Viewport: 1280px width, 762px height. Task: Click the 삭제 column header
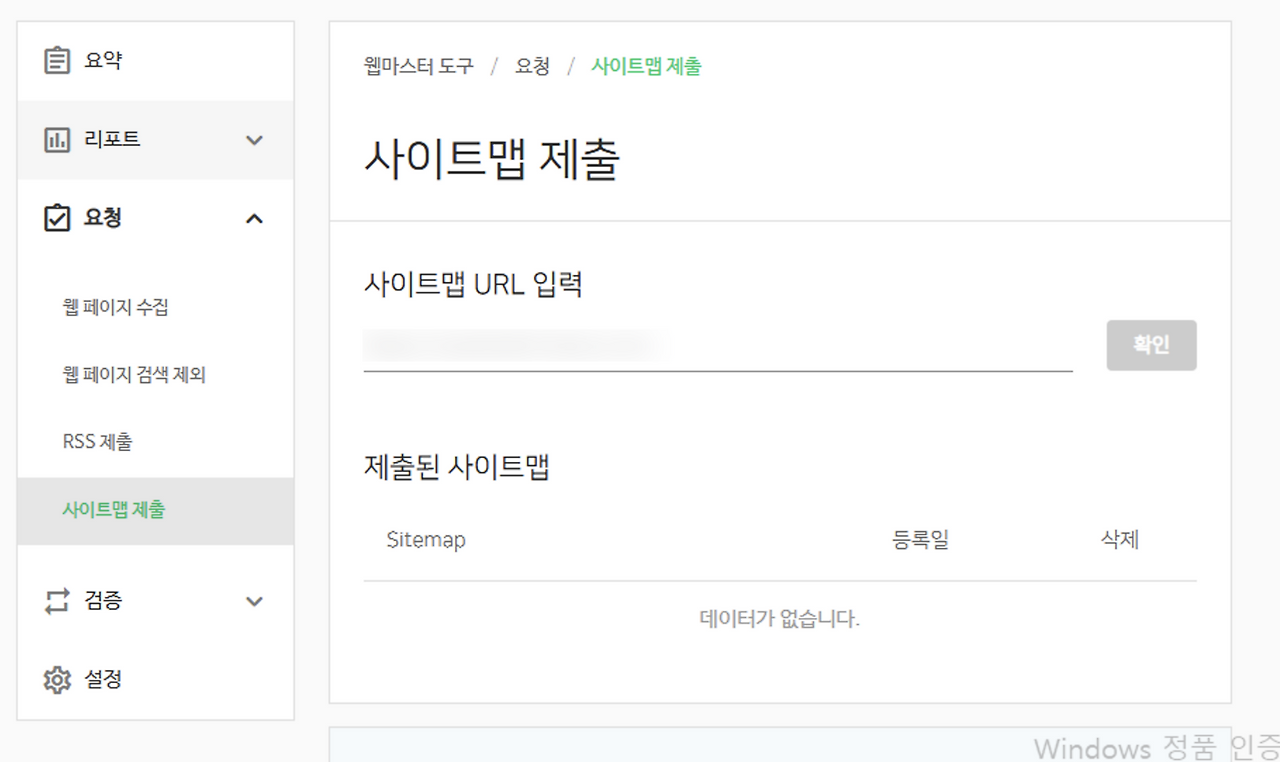(x=1118, y=539)
